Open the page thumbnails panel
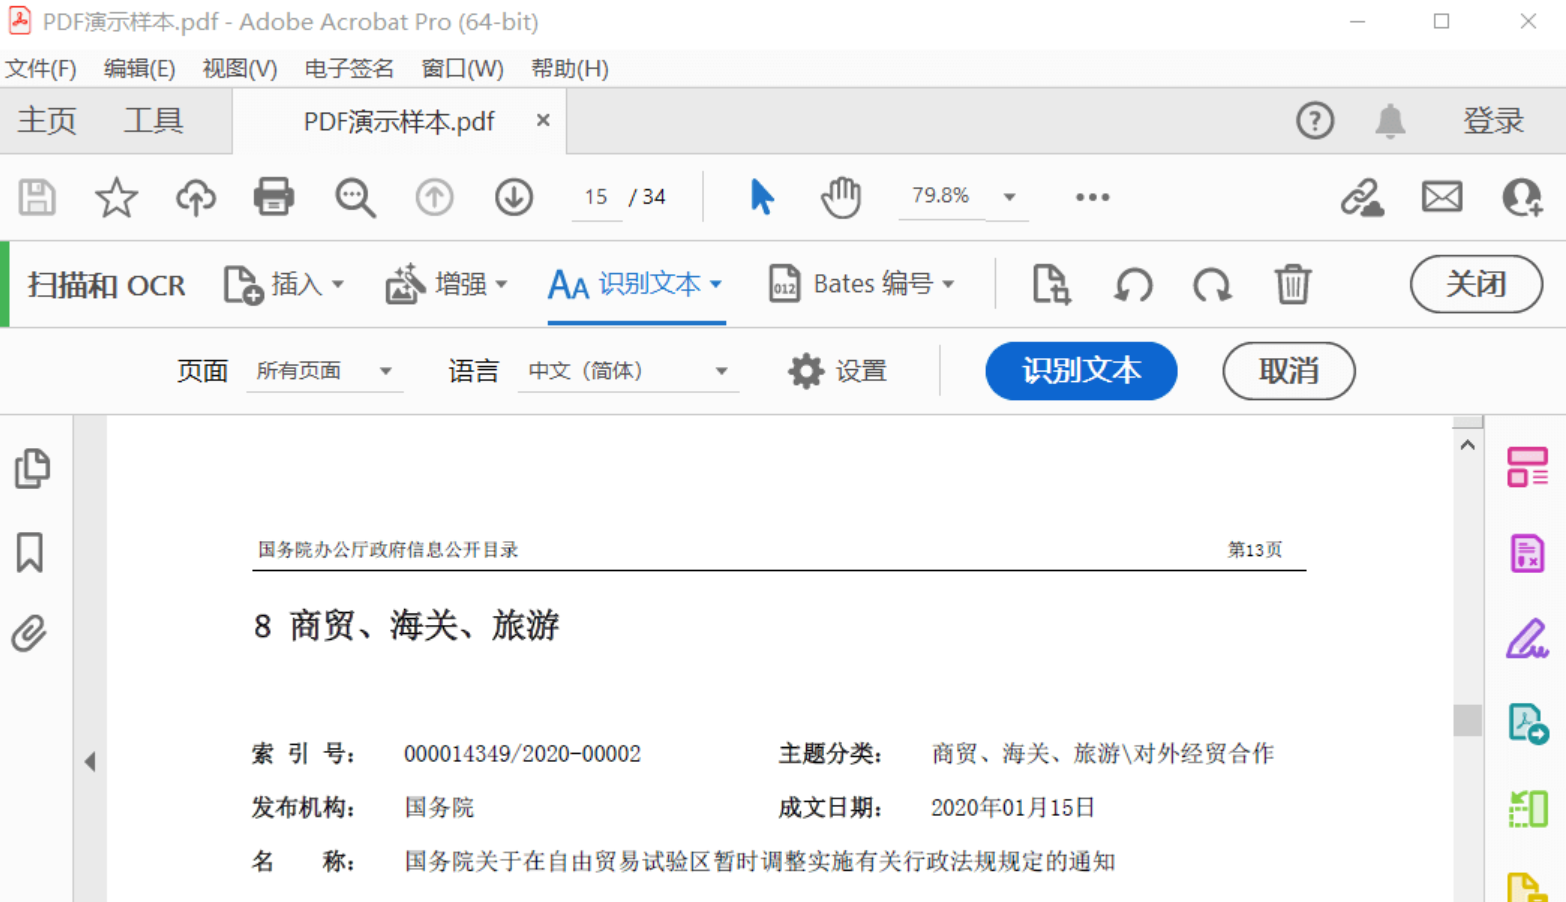Viewport: 1566px width, 902px height. pyautogui.click(x=32, y=468)
